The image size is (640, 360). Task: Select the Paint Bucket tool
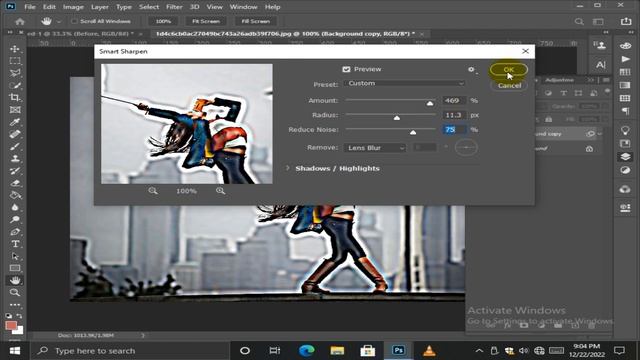15,195
